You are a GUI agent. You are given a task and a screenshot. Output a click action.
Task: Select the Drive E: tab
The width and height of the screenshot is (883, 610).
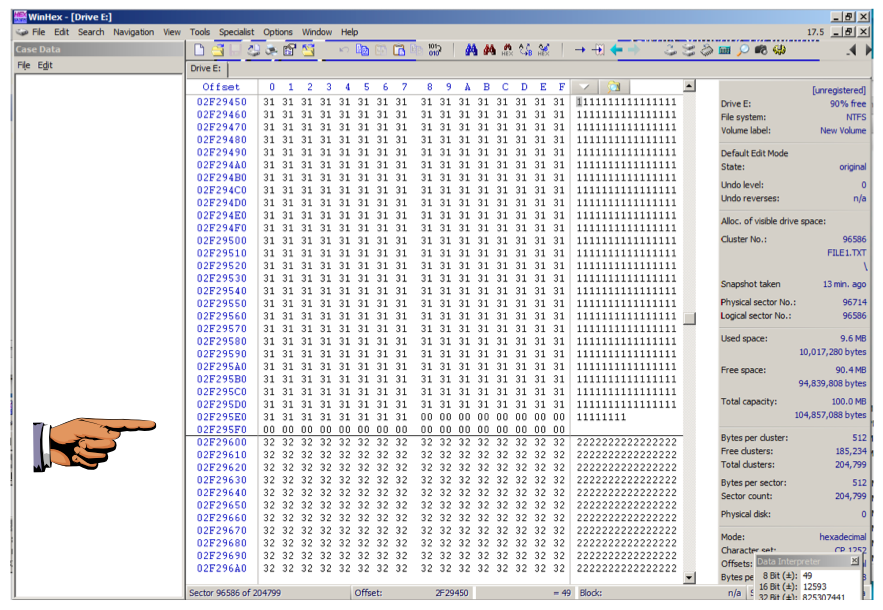[207, 68]
